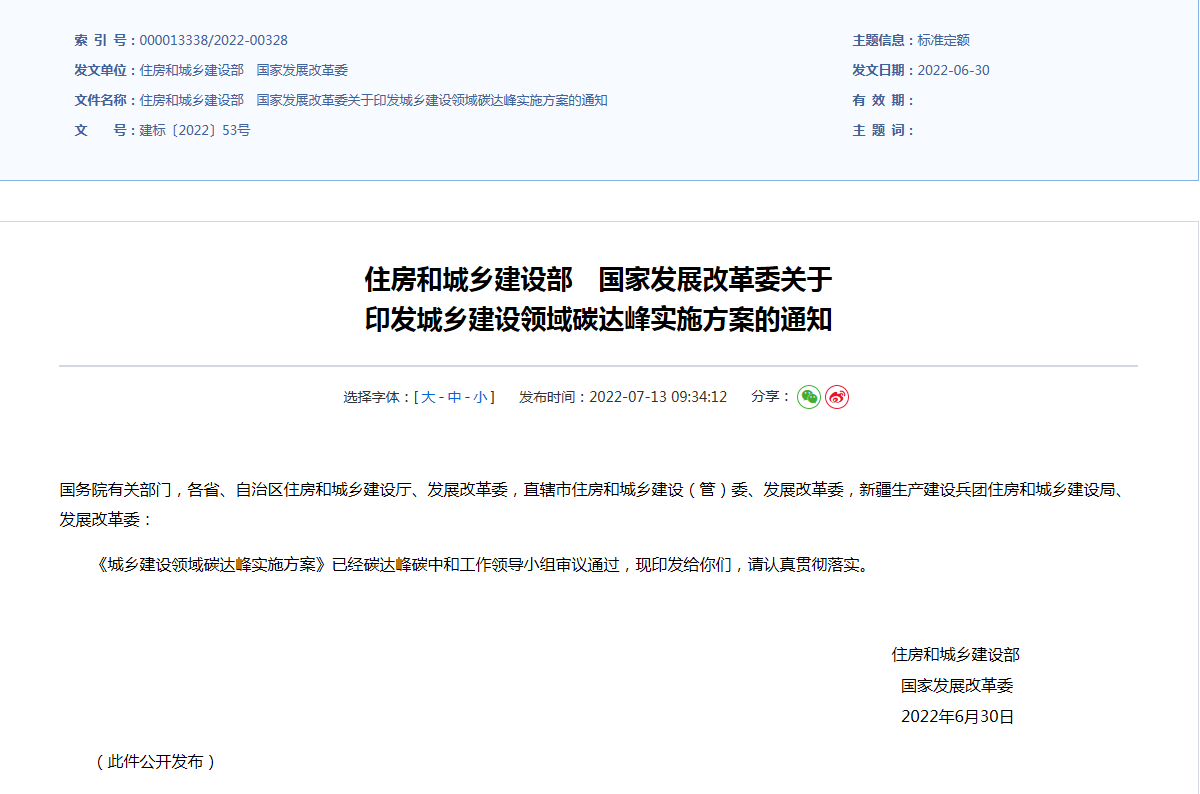Viewport: 1200px width, 794px height.
Task: Click the document number 建标〔2022〕53号
Action: 195,131
